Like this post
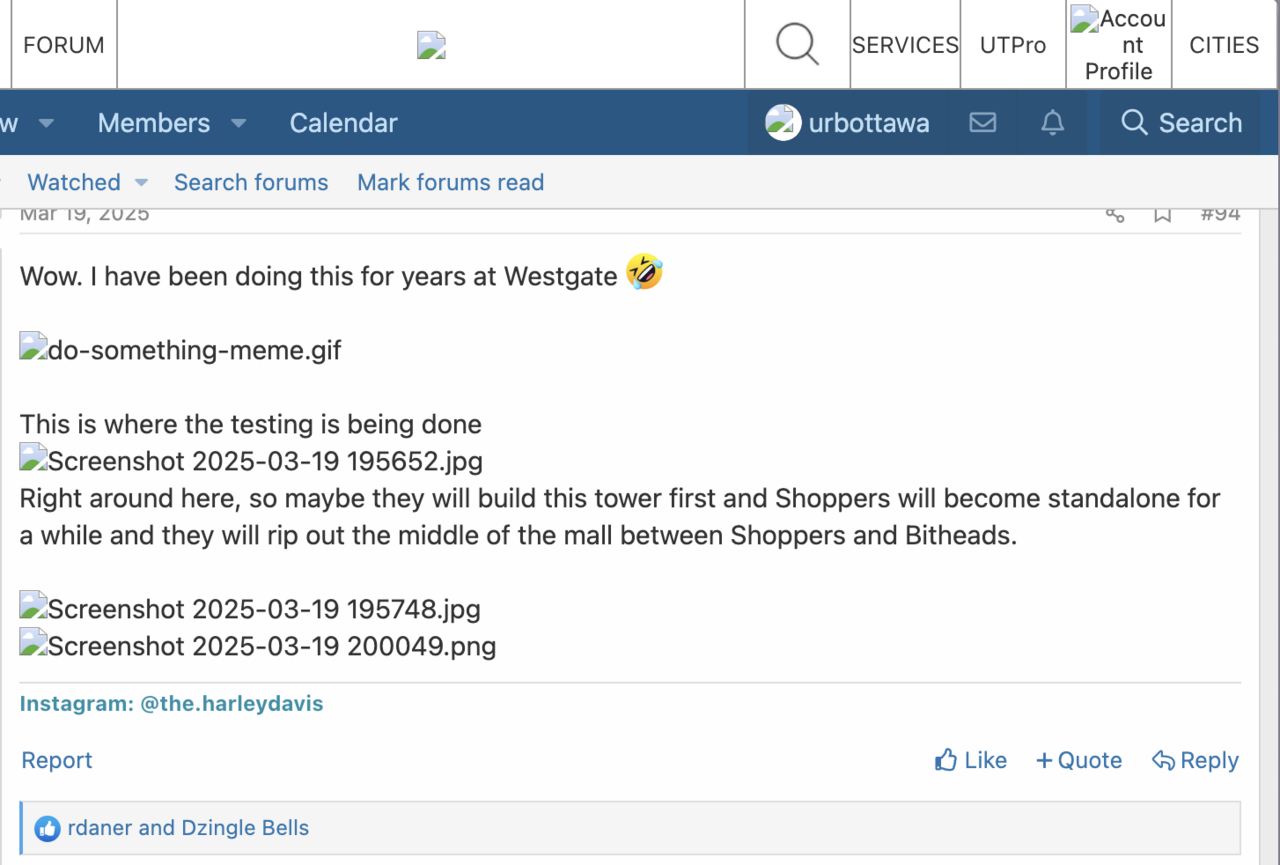 point(971,761)
